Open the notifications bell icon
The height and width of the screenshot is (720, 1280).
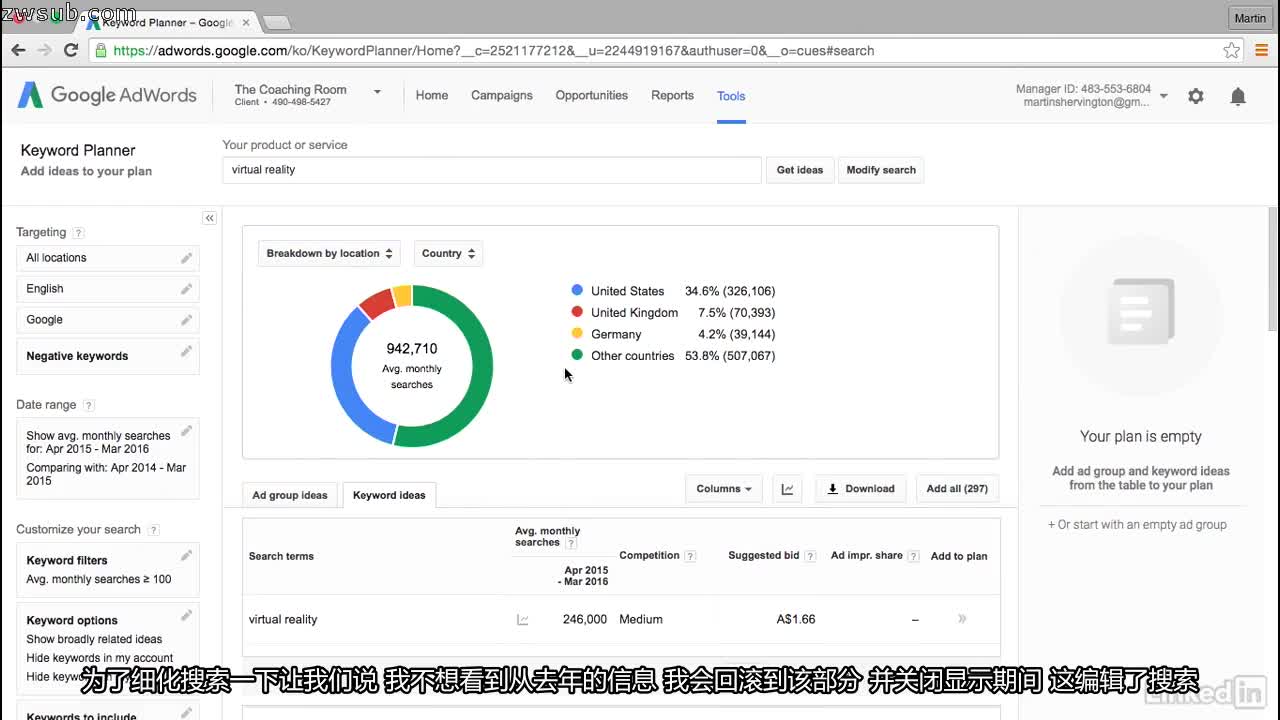pyautogui.click(x=1238, y=96)
